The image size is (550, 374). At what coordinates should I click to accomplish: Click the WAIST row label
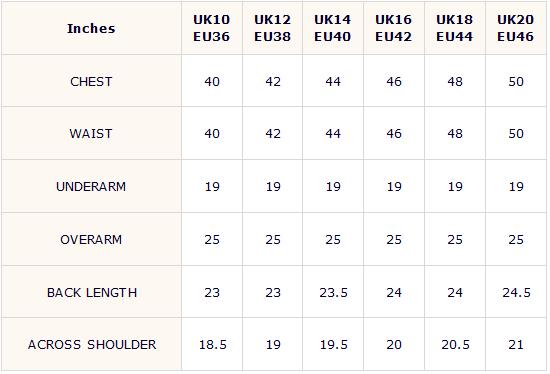coord(91,133)
